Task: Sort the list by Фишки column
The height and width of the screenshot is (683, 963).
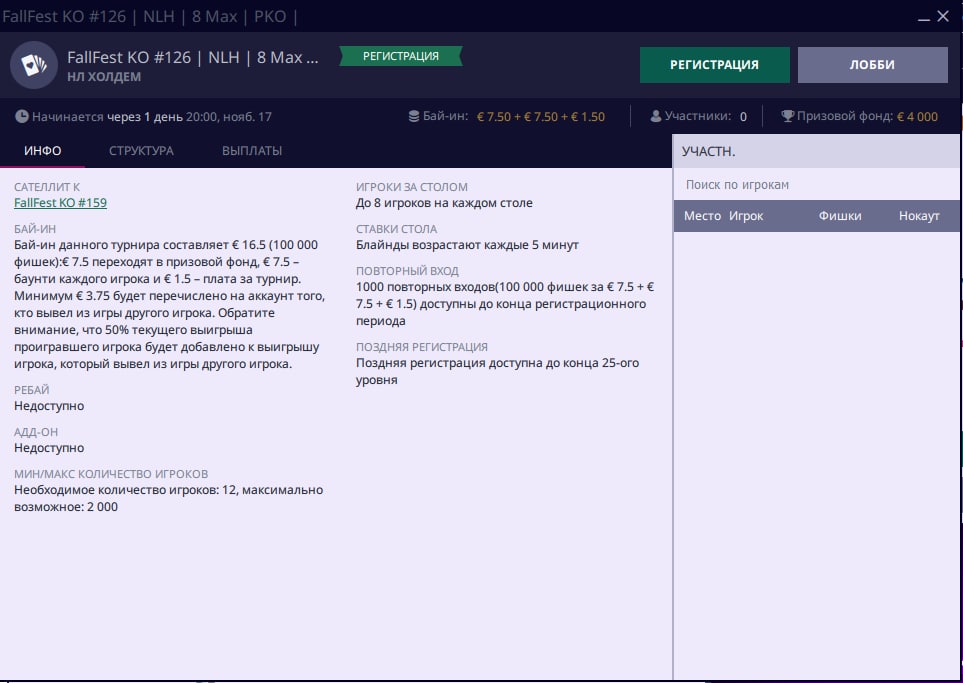Action: (840, 216)
